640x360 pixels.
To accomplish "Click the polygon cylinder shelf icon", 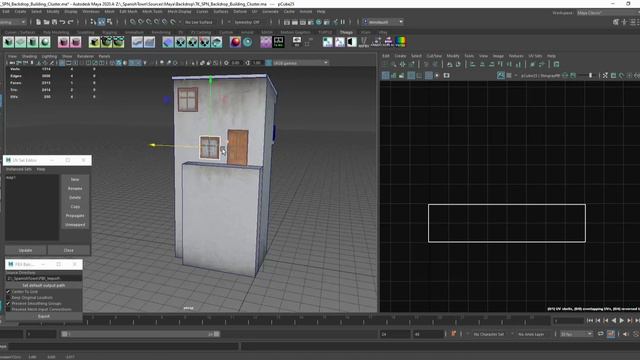I will [33, 42].
